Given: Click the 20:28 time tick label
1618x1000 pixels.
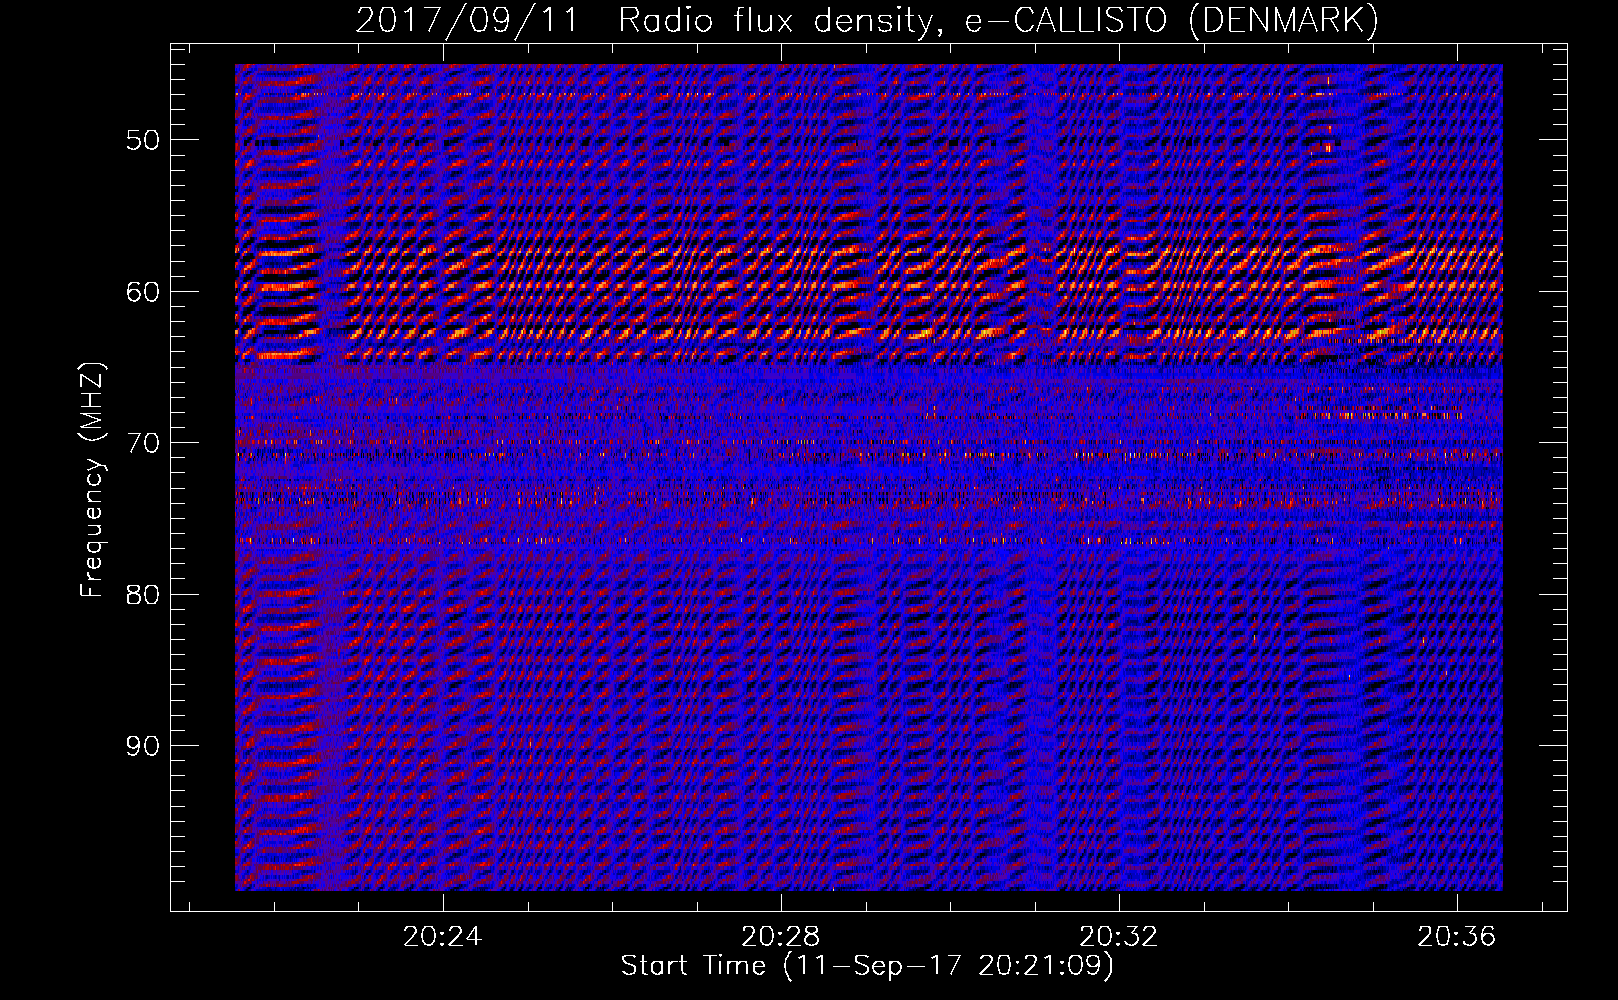Looking at the screenshot, I should pyautogui.click(x=780, y=936).
